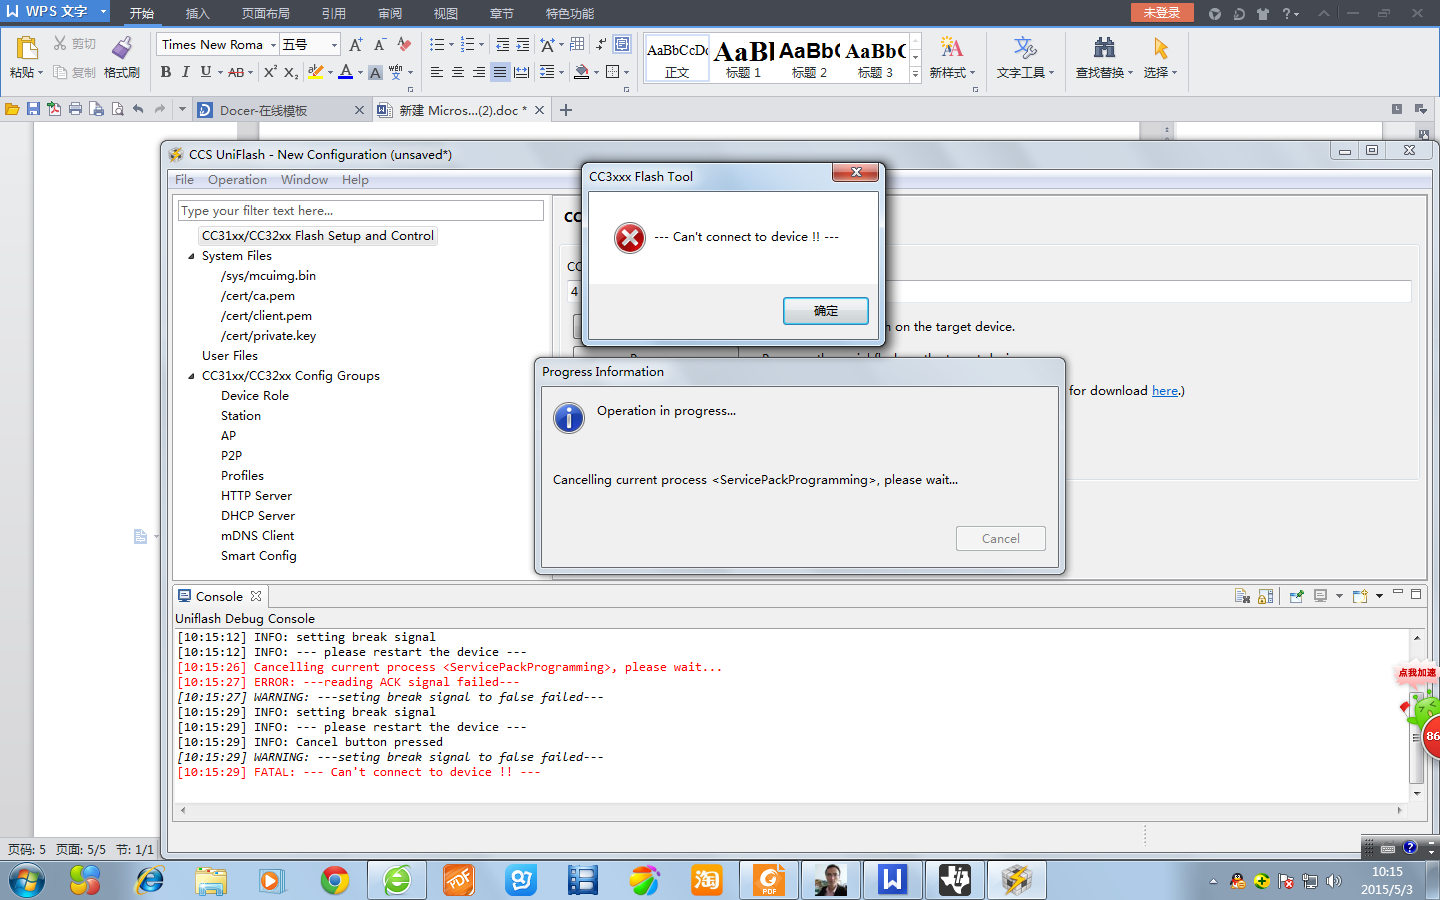Click the Windows Start button
This screenshot has width=1440, height=900.
tap(27, 880)
